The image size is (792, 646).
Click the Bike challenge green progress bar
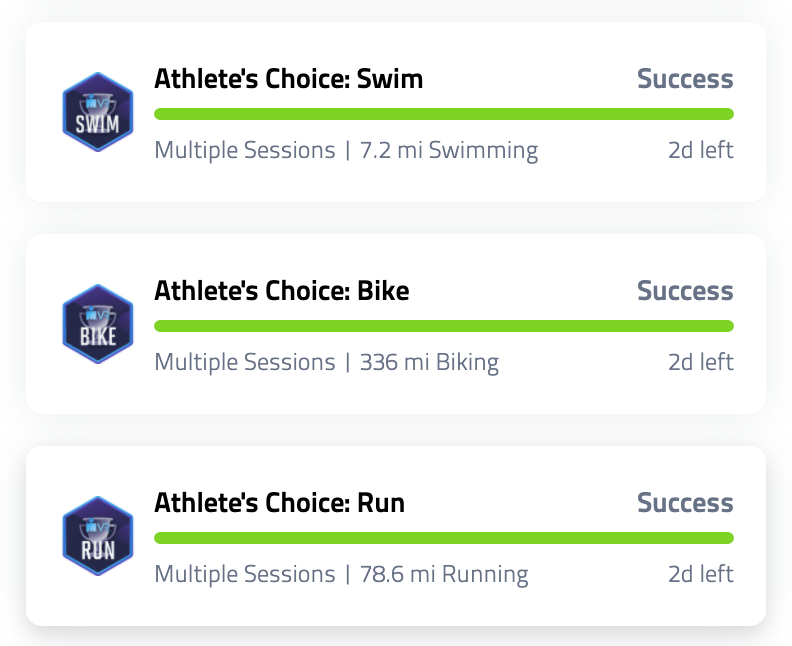click(x=443, y=326)
